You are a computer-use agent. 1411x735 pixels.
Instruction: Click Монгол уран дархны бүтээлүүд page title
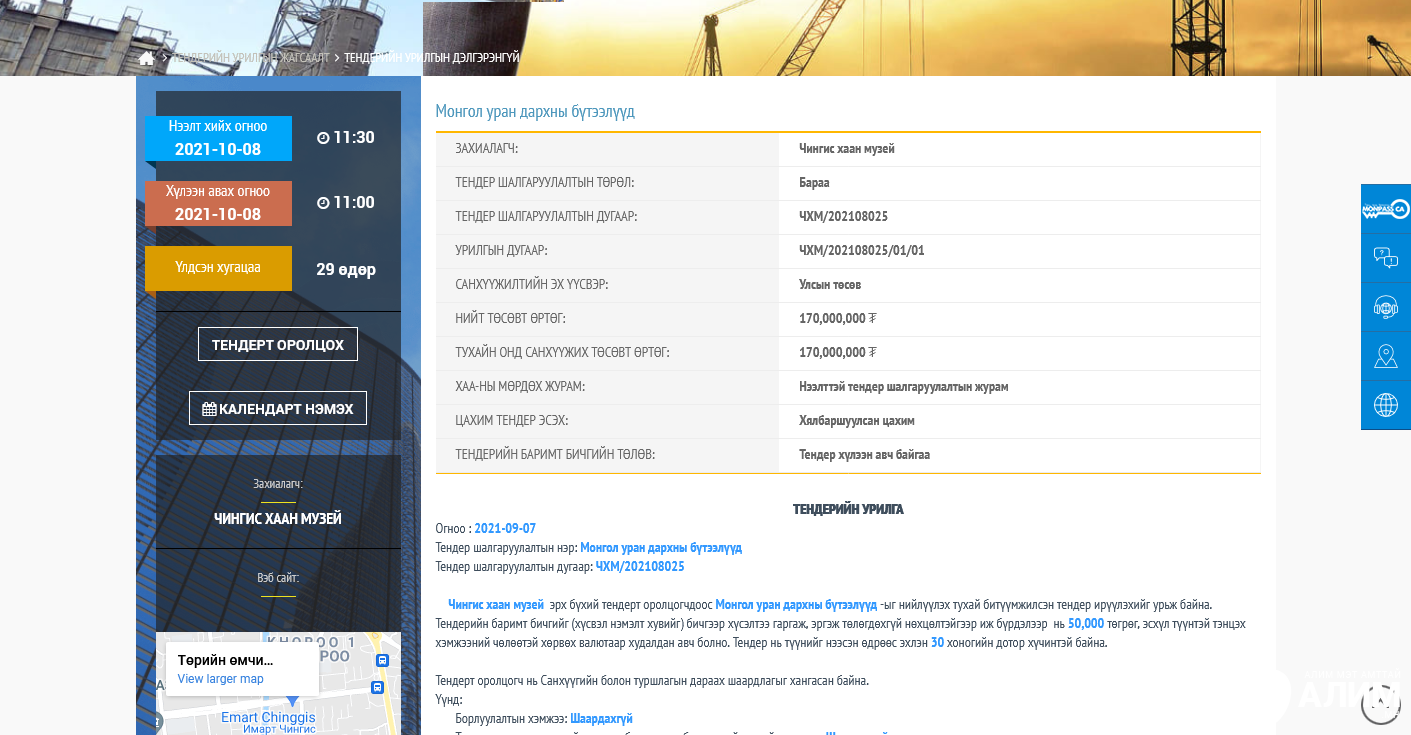[x=535, y=111]
